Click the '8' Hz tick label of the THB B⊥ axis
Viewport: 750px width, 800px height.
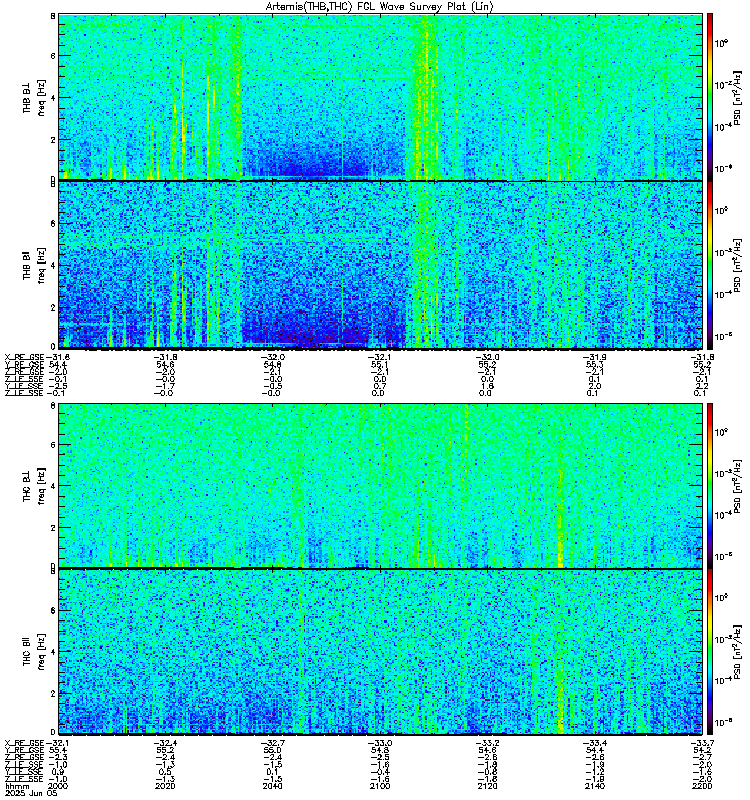click(53, 16)
